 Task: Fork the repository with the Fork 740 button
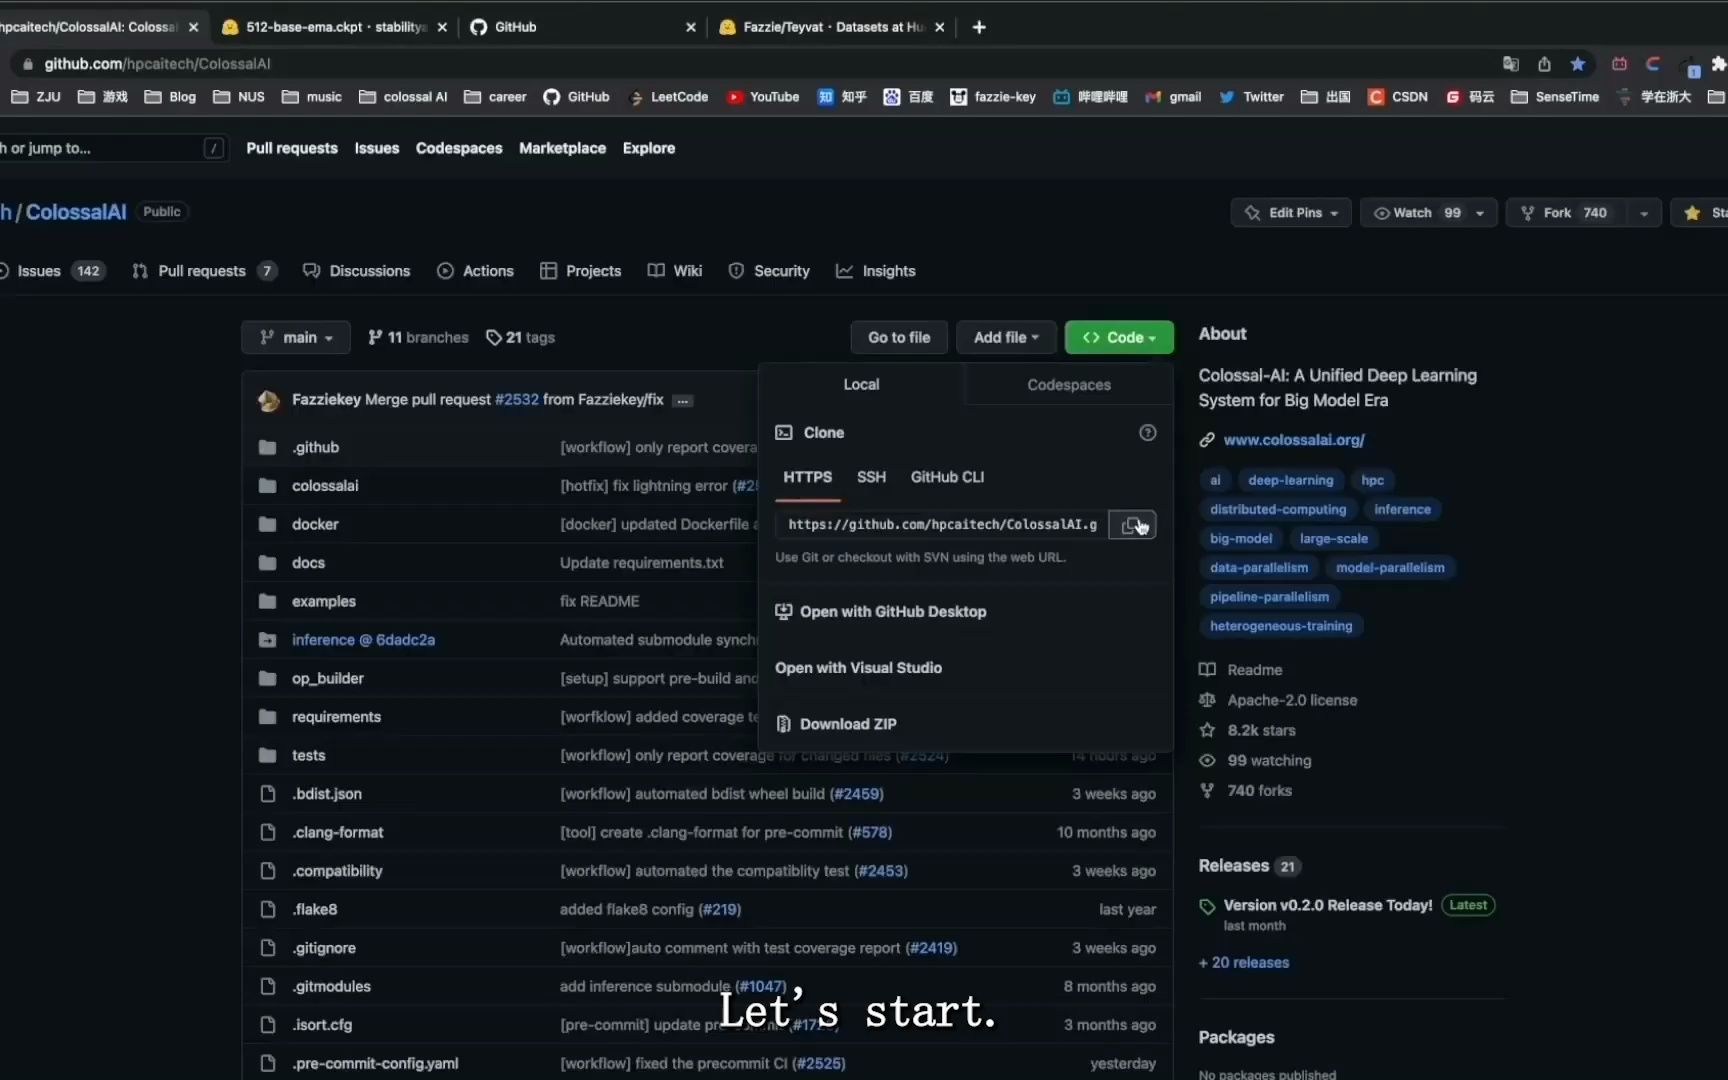1565,213
